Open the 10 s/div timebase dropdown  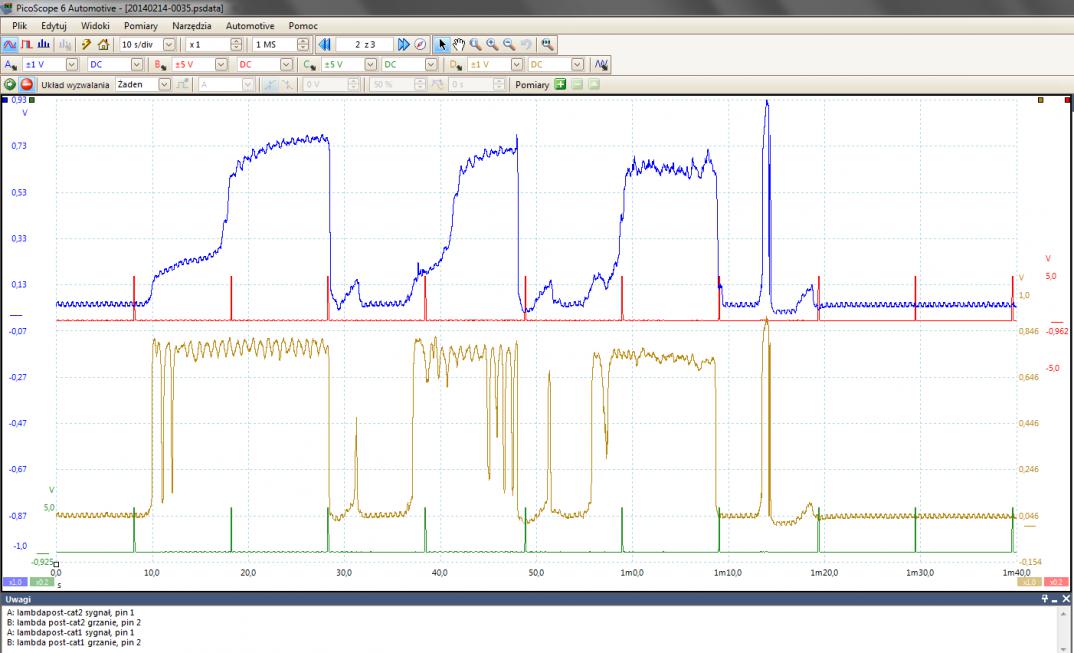(x=167, y=45)
